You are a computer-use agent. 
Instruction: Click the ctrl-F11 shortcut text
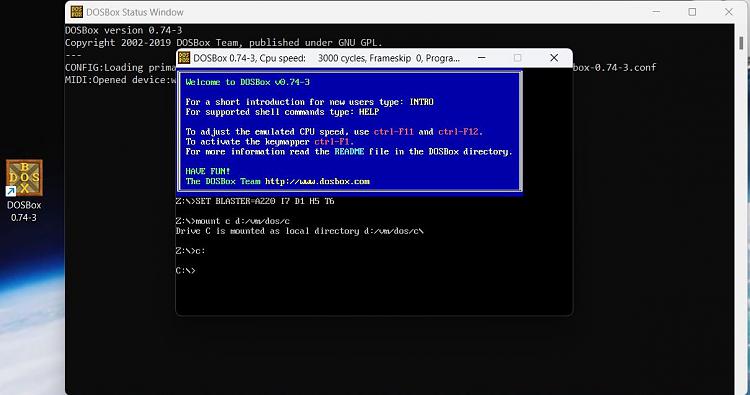point(393,132)
